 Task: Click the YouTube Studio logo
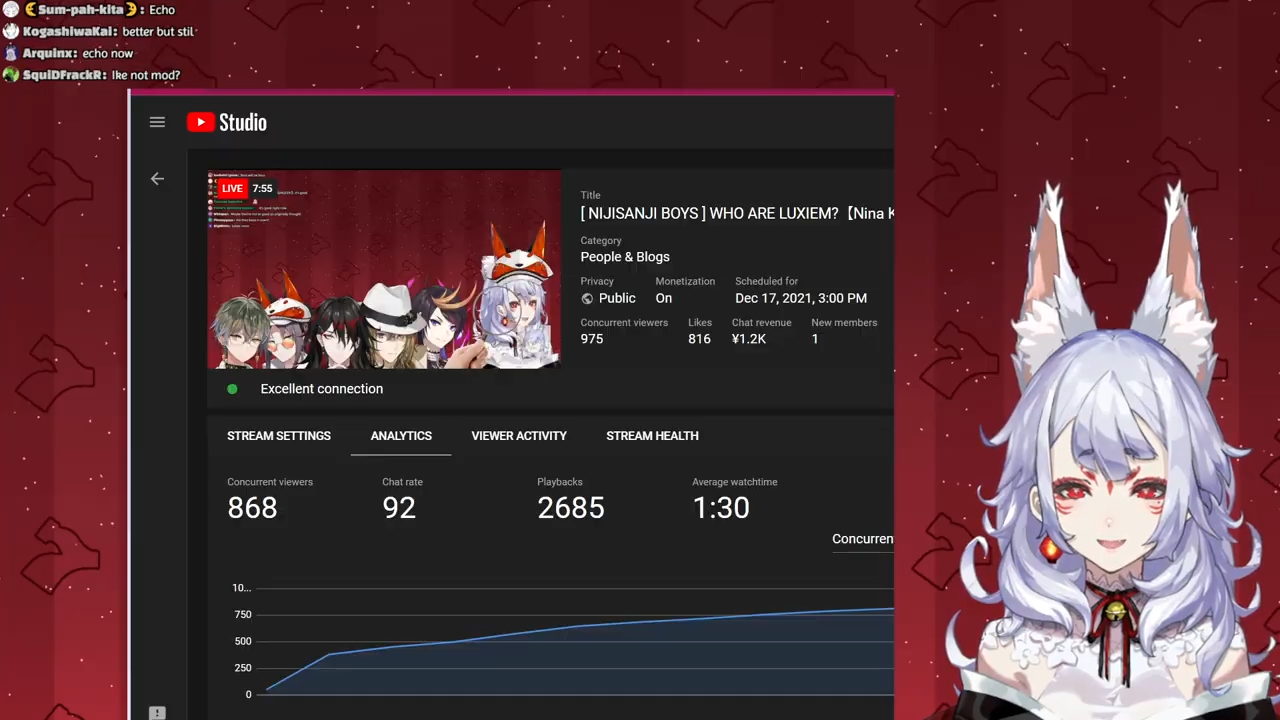pos(227,122)
